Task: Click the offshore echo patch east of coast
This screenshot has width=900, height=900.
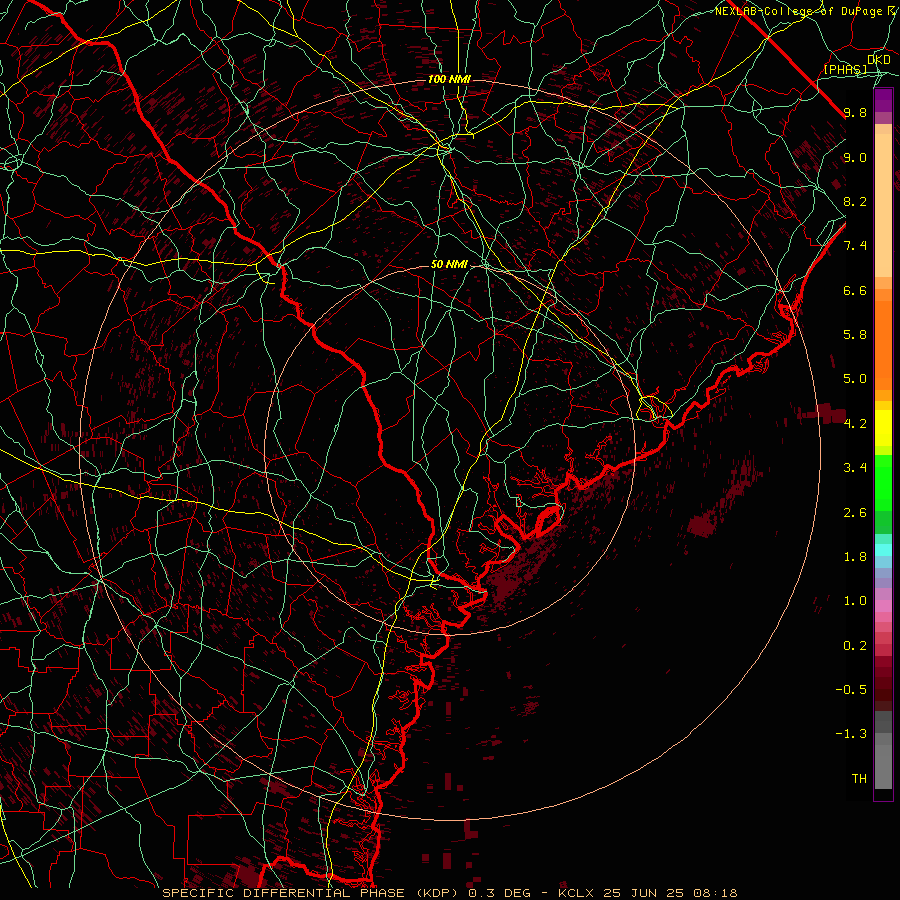Action: 702,525
